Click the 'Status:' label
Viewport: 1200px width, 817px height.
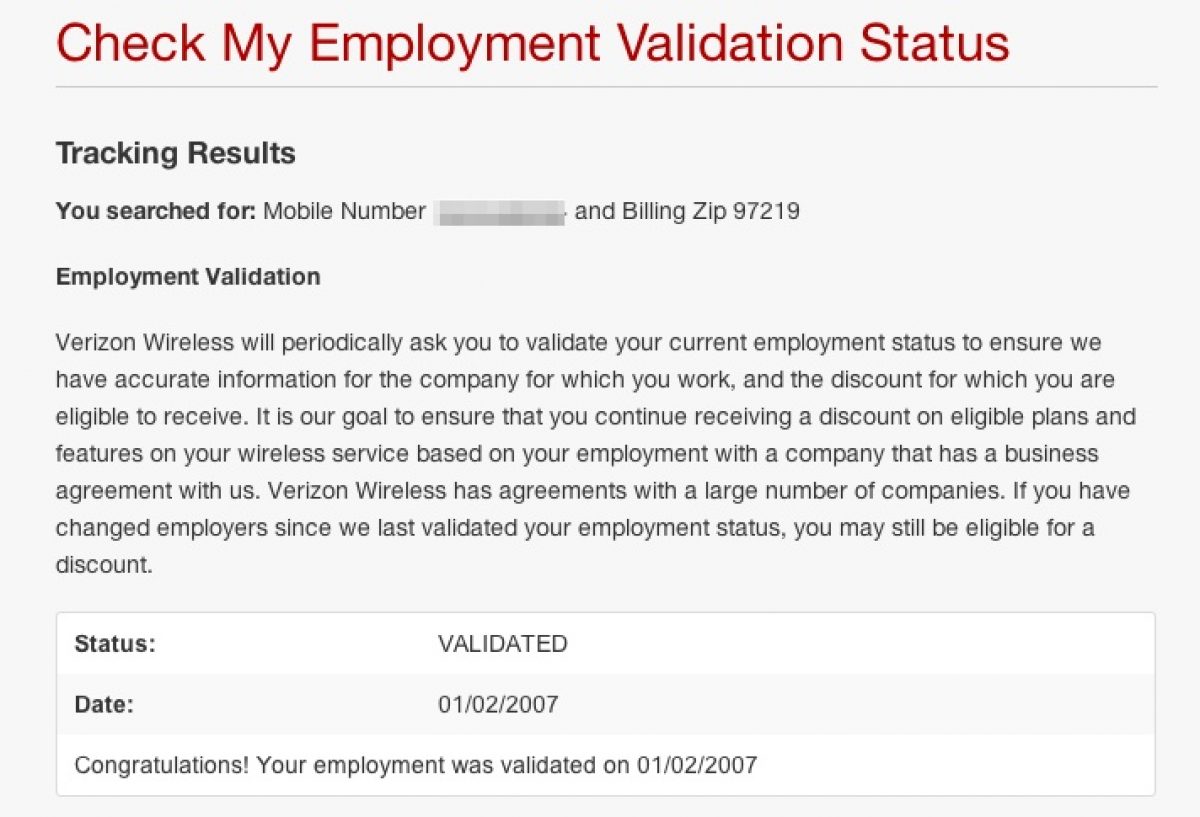click(115, 644)
